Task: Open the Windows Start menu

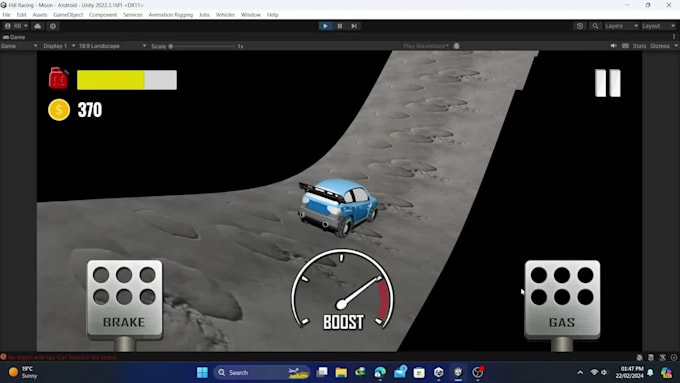Action: coord(202,372)
